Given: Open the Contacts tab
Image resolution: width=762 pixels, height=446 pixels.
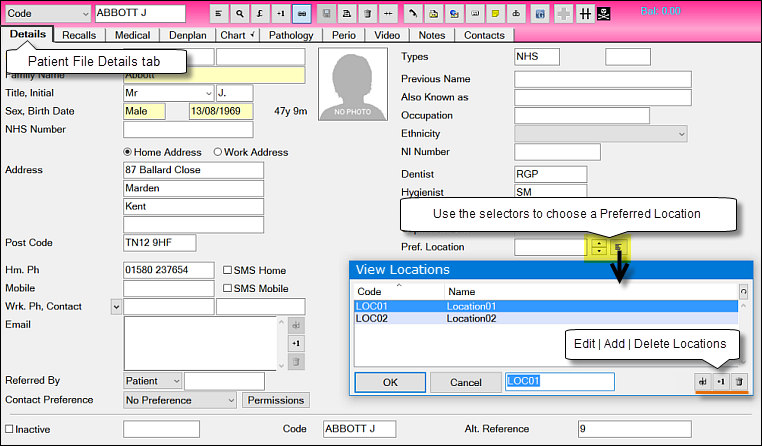Looking at the screenshot, I should pos(484,35).
